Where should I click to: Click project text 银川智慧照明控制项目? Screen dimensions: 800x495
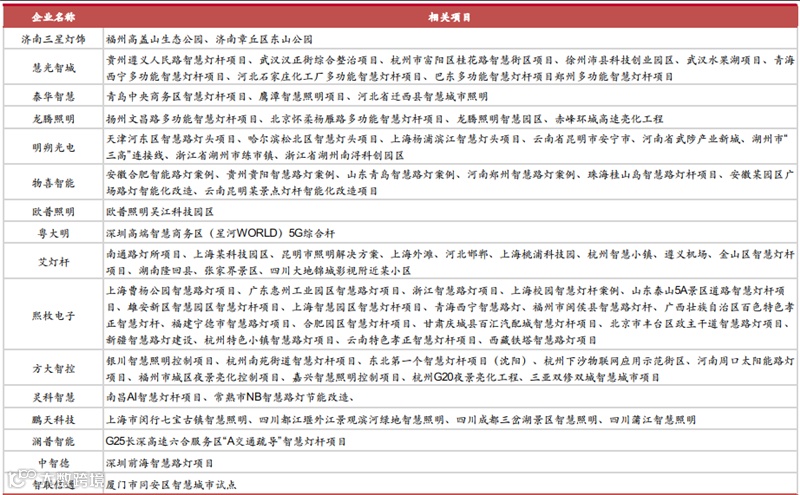pyautogui.click(x=160, y=361)
